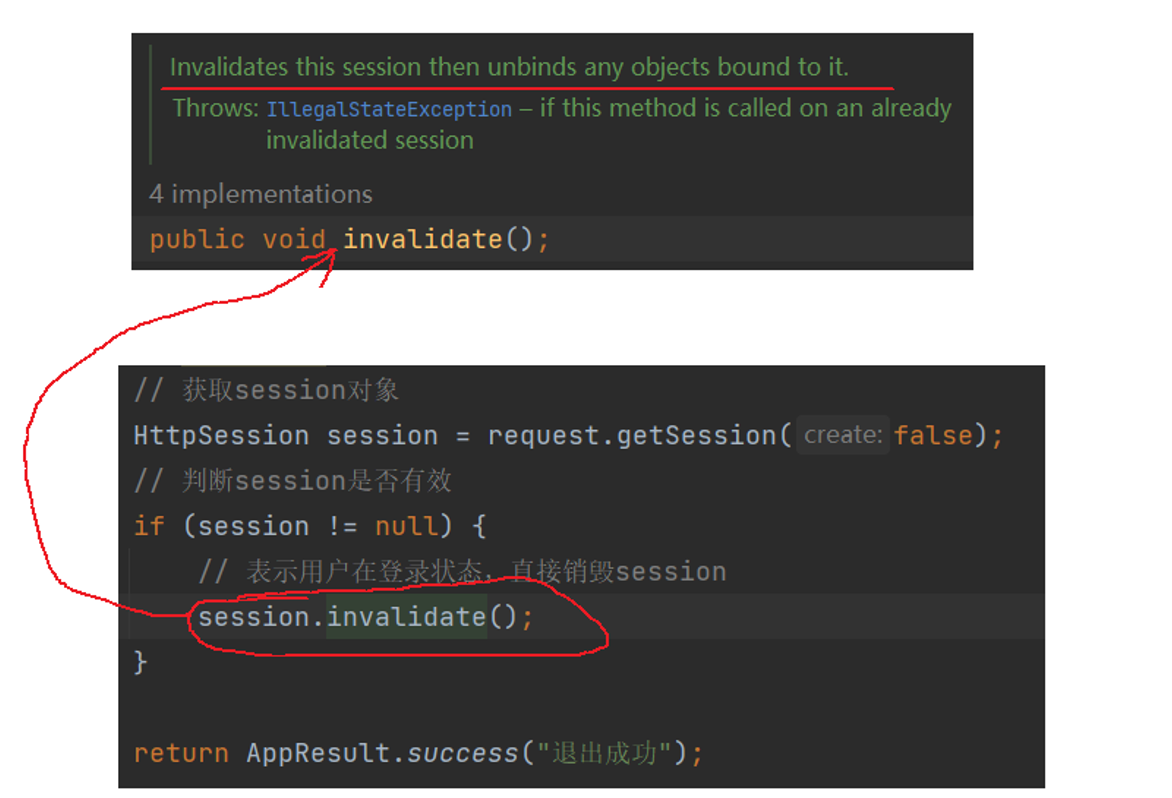
Task: Click the 'Throws:' label in the doc
Action: [x=216, y=108]
